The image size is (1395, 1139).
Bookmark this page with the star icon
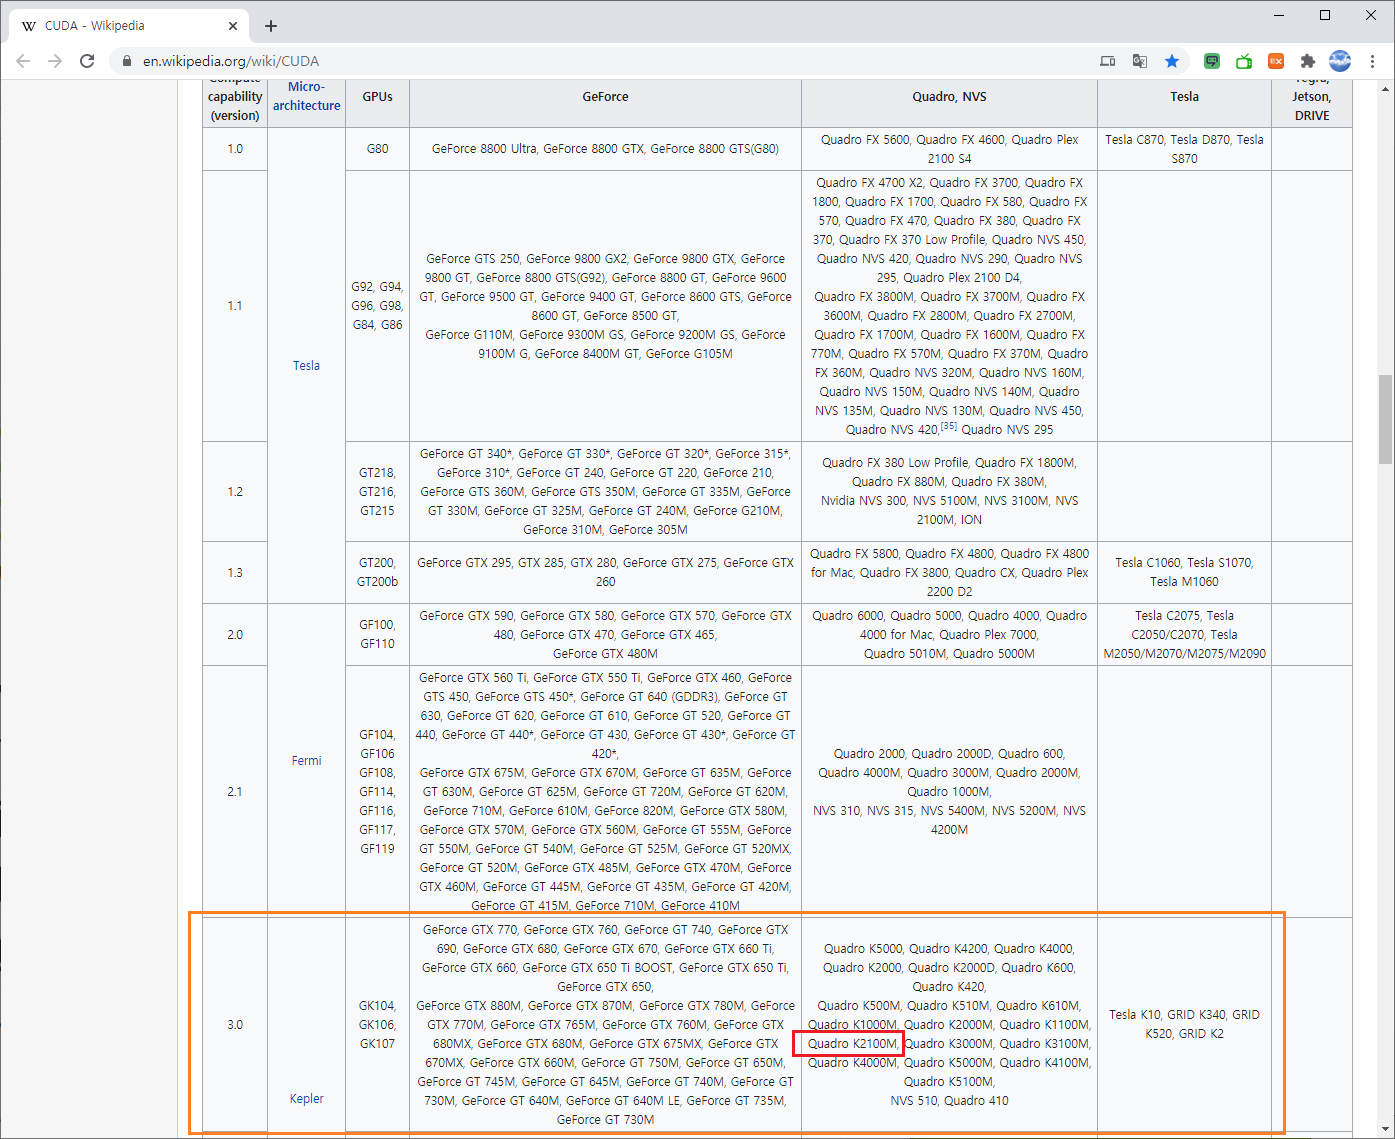(1172, 61)
